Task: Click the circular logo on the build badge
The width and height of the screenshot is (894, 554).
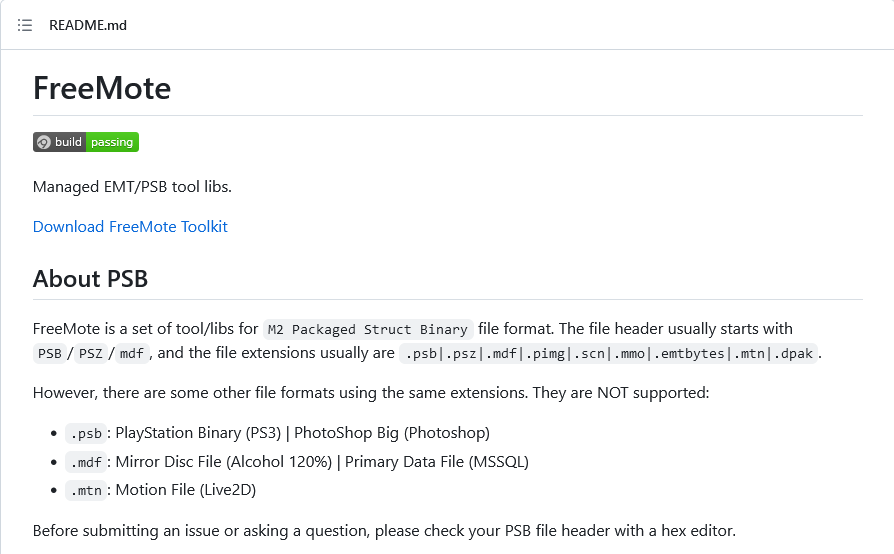Action: tap(43, 142)
